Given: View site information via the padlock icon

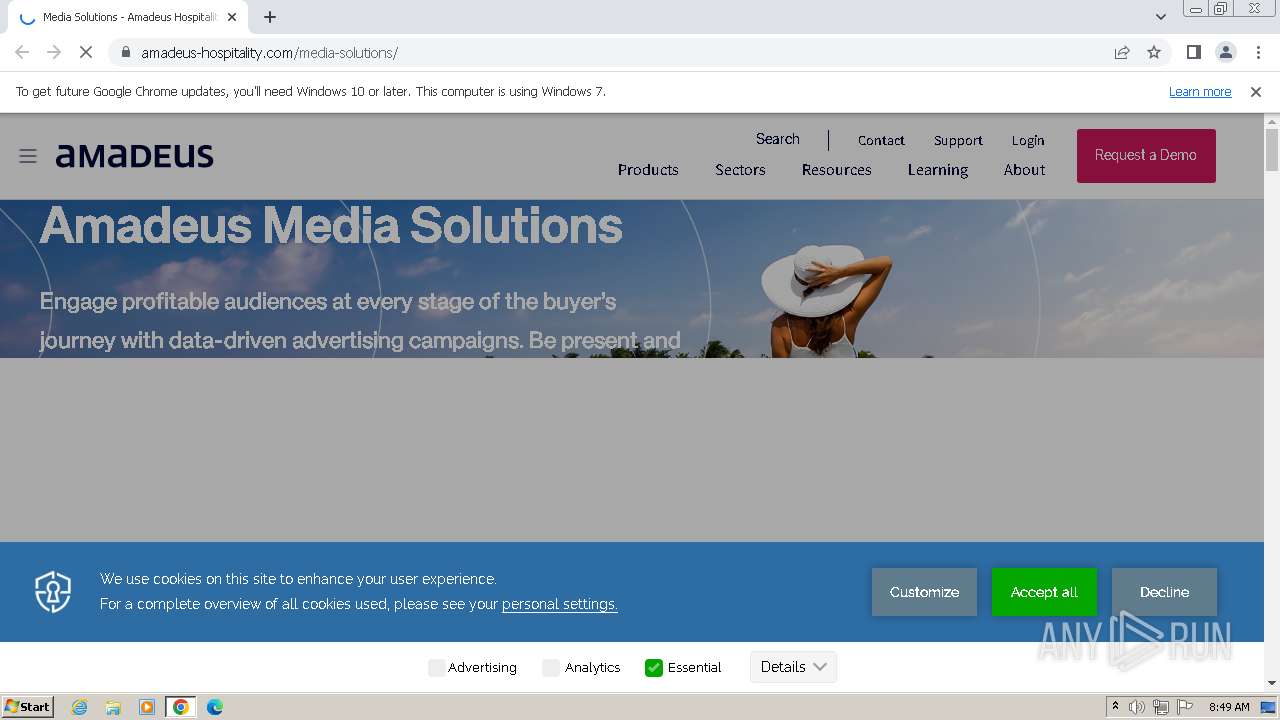Looking at the screenshot, I should coord(125,53).
